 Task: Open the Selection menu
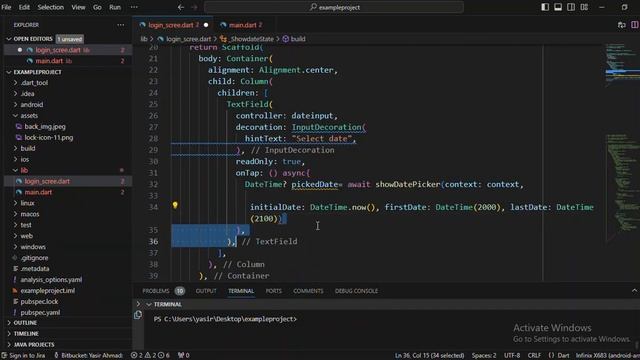coord(51,7)
